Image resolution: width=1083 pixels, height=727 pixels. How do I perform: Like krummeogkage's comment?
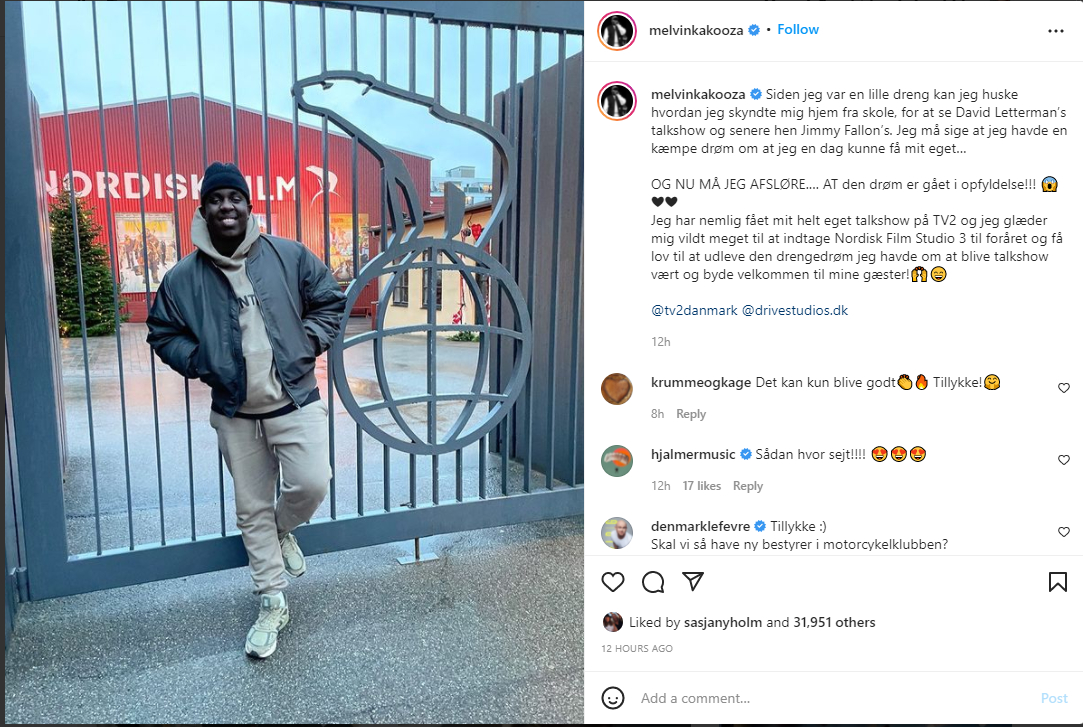pyautogui.click(x=1064, y=388)
